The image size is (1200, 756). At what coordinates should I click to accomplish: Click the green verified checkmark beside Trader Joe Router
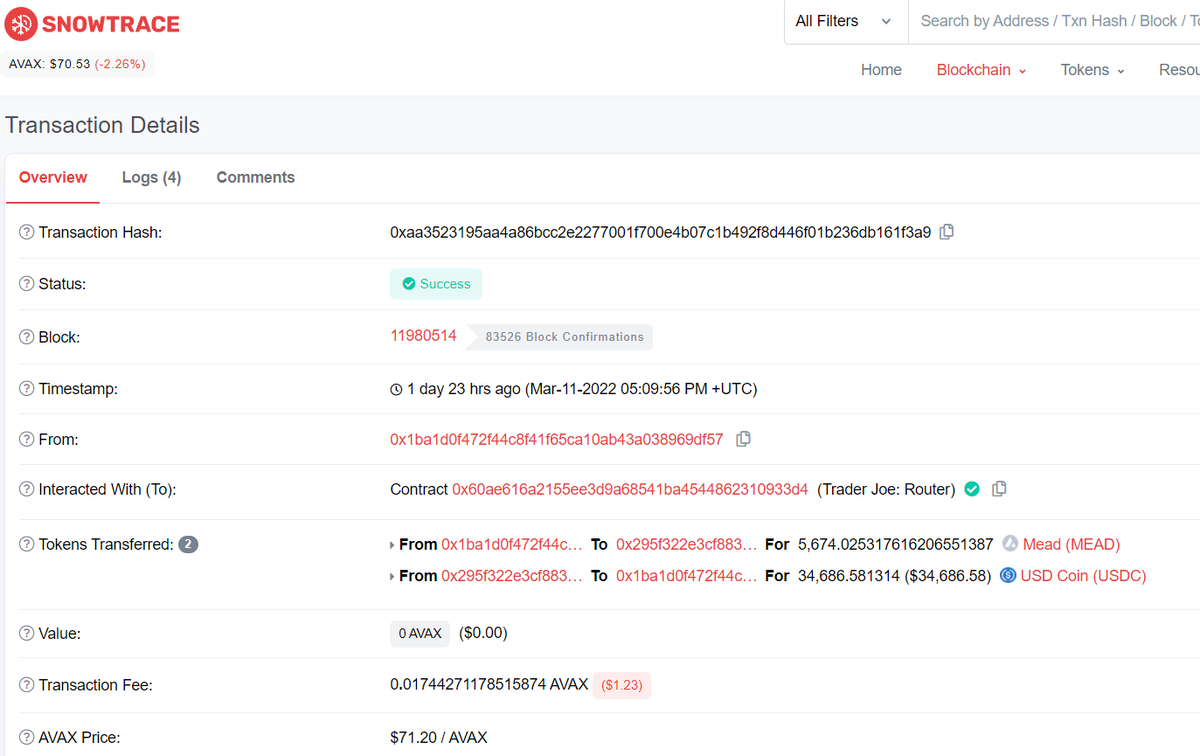point(972,489)
